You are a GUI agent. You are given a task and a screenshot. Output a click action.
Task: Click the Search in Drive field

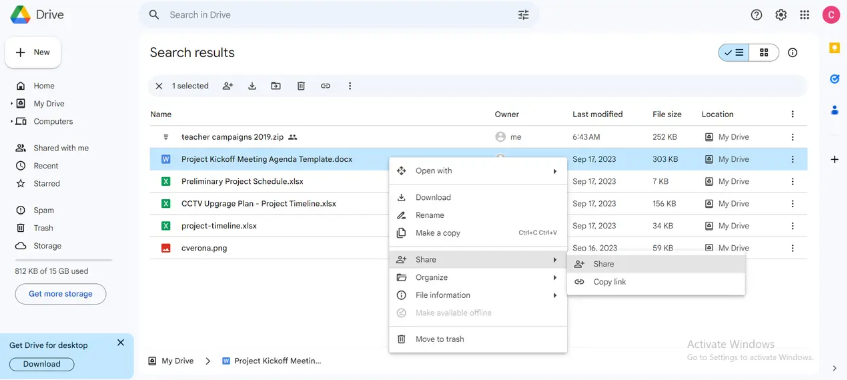339,15
